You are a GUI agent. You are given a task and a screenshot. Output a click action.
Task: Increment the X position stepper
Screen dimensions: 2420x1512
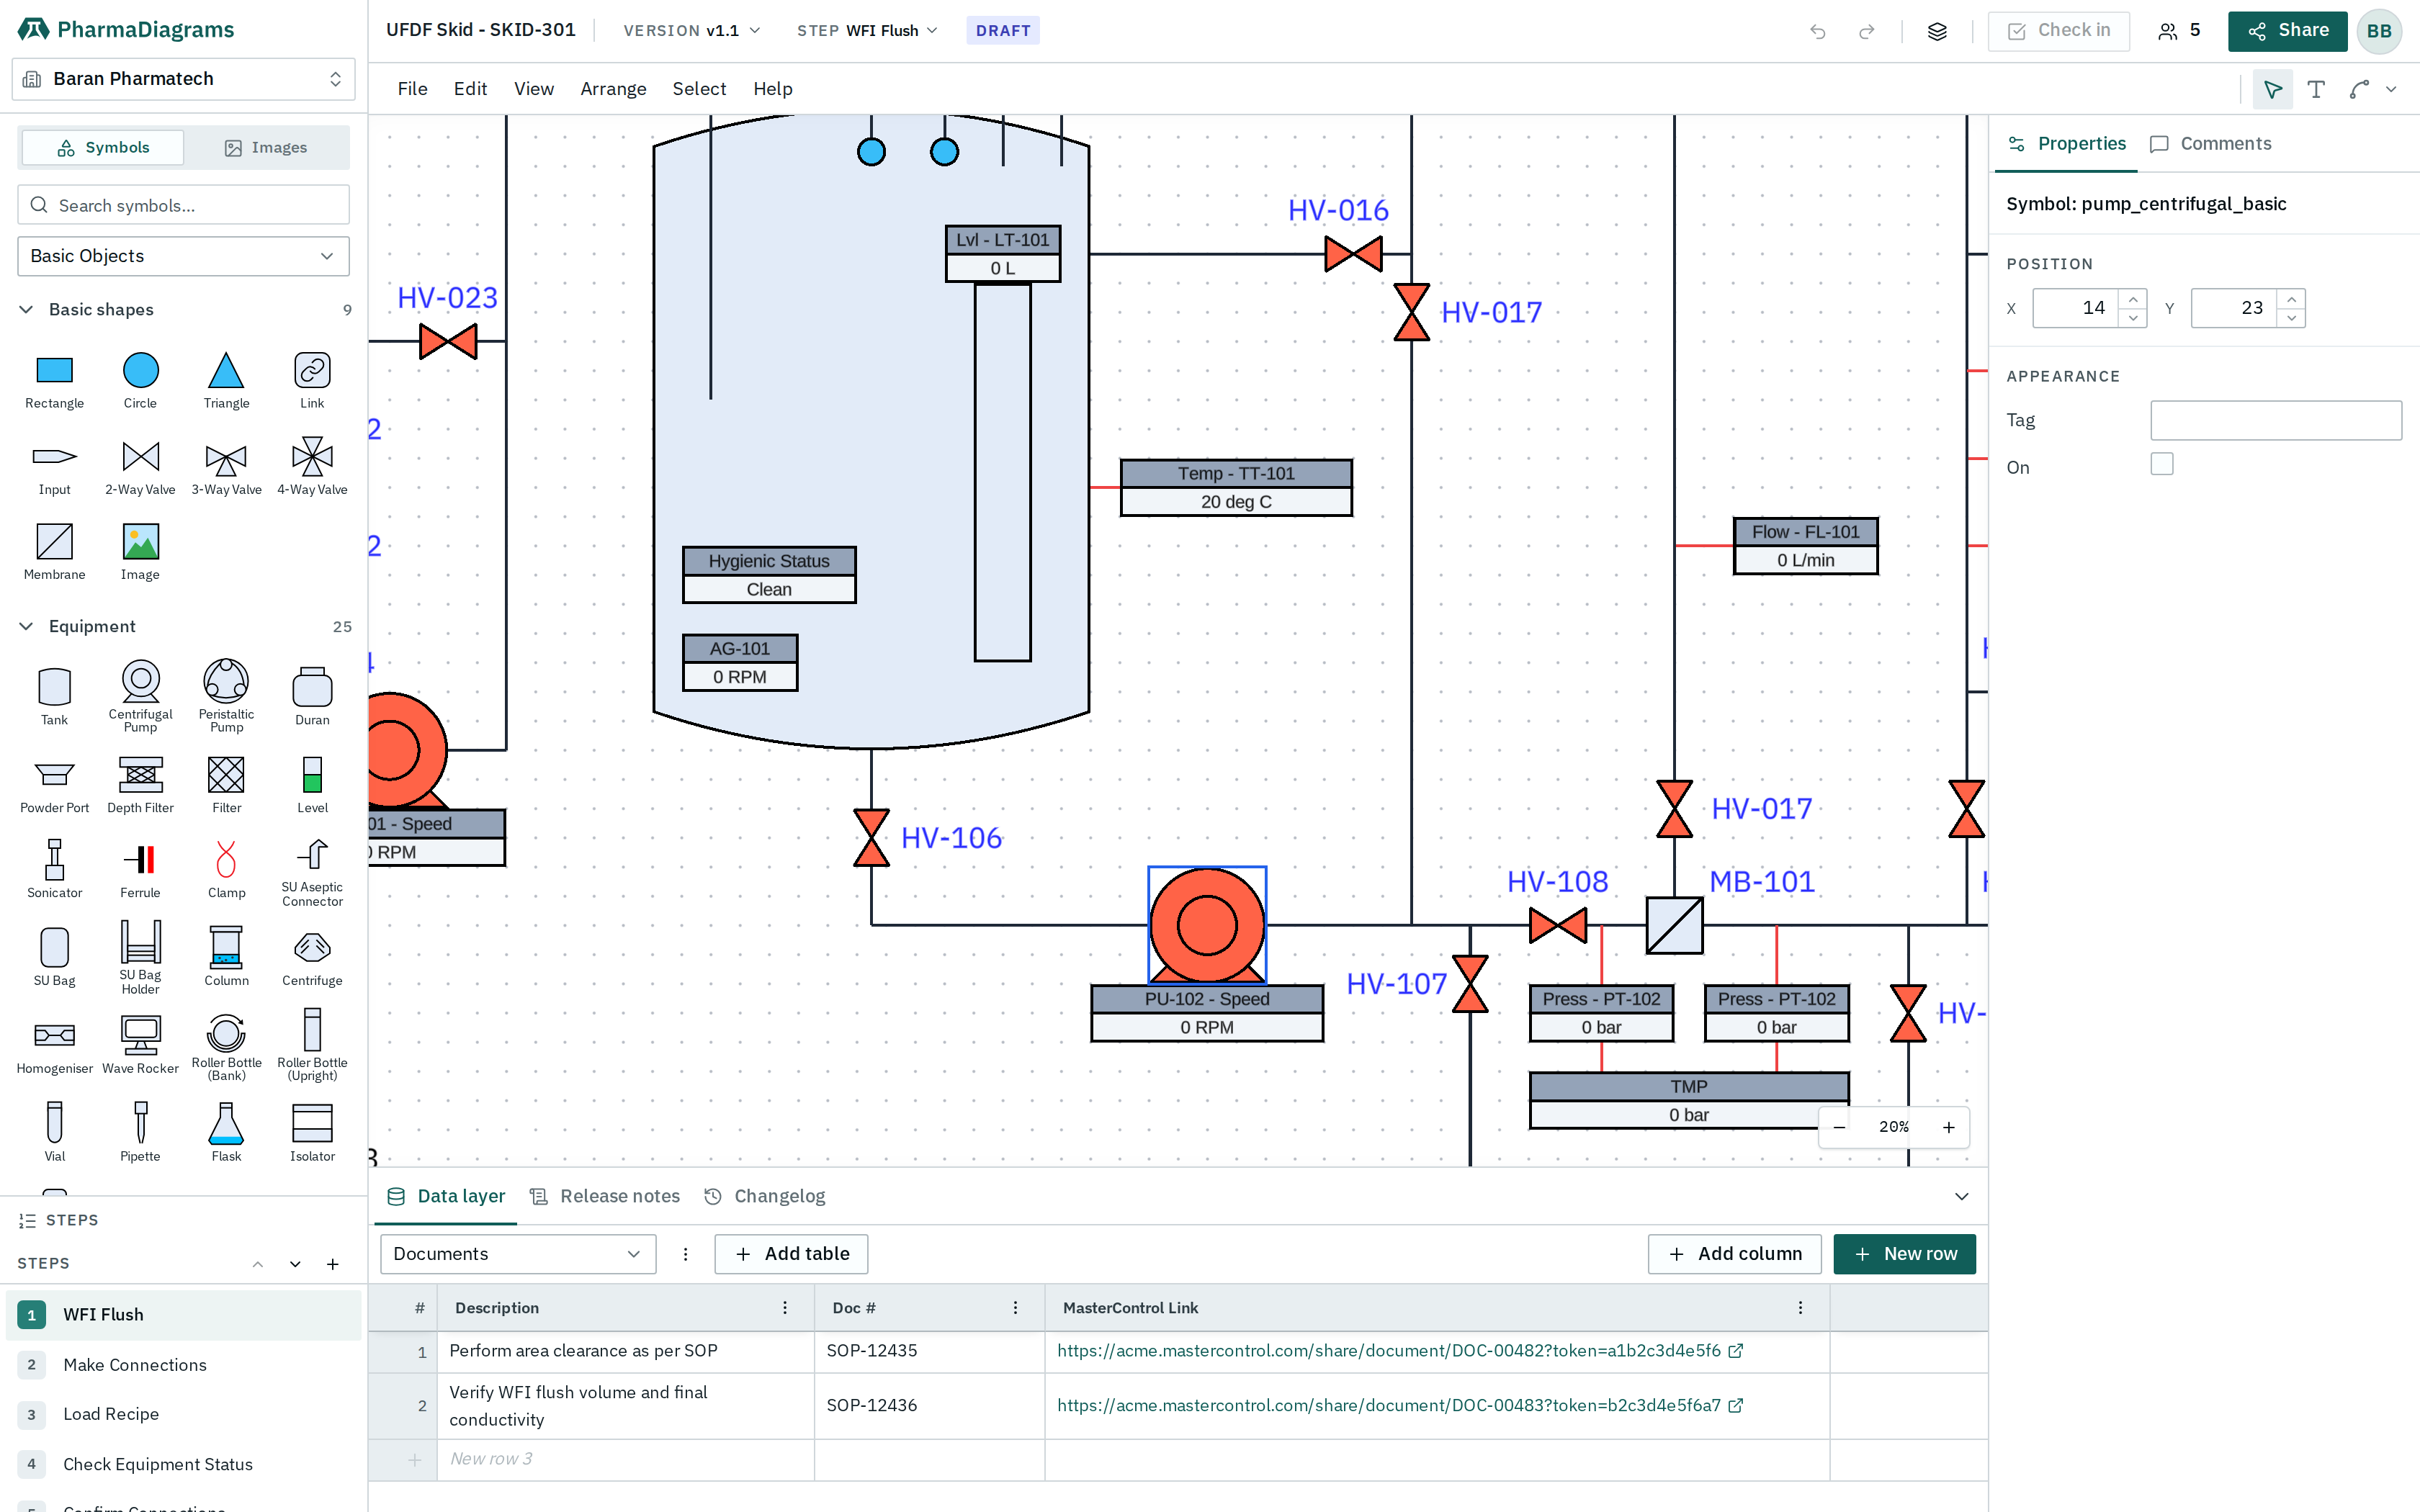coord(2133,299)
